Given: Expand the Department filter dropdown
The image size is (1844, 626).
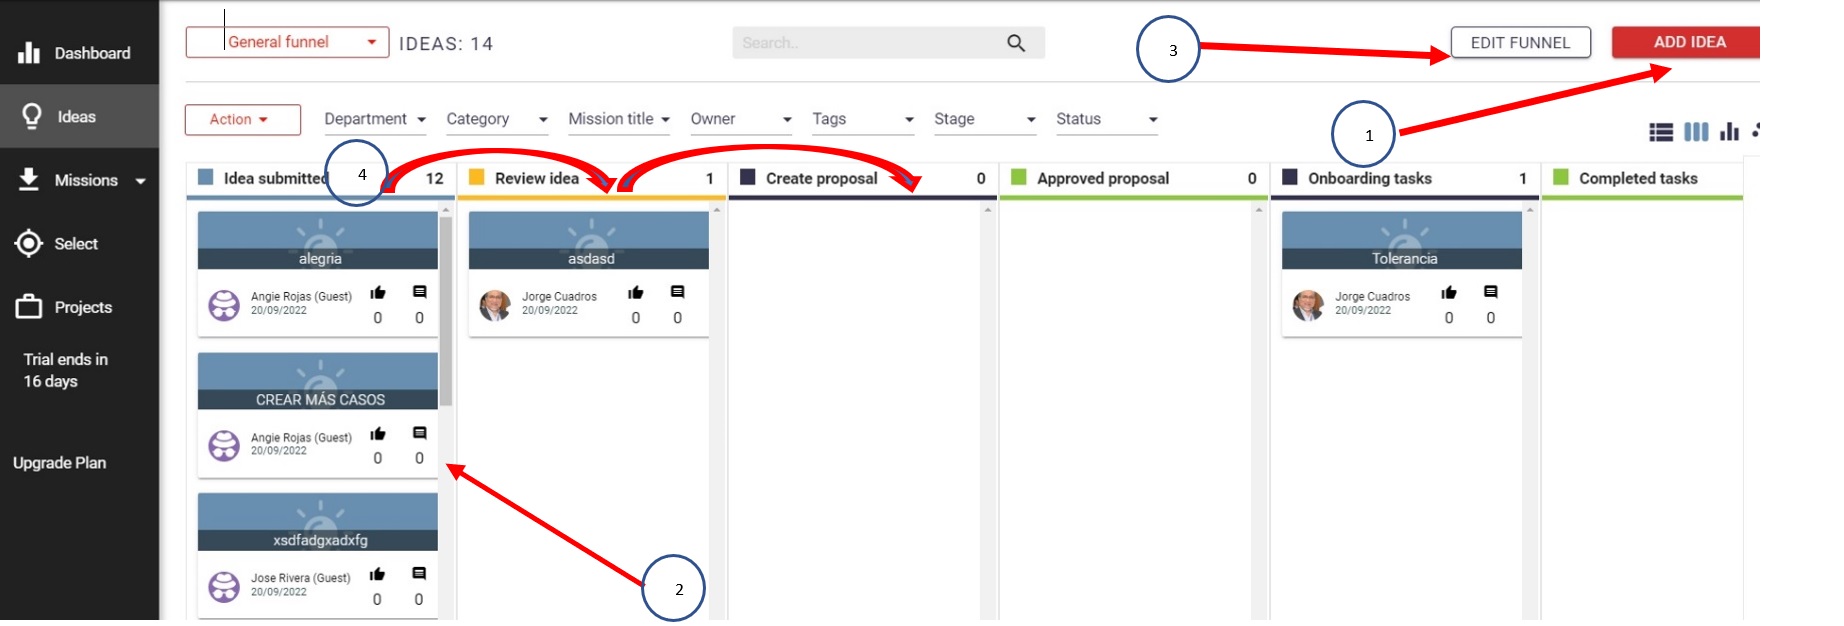Looking at the screenshot, I should click(375, 119).
